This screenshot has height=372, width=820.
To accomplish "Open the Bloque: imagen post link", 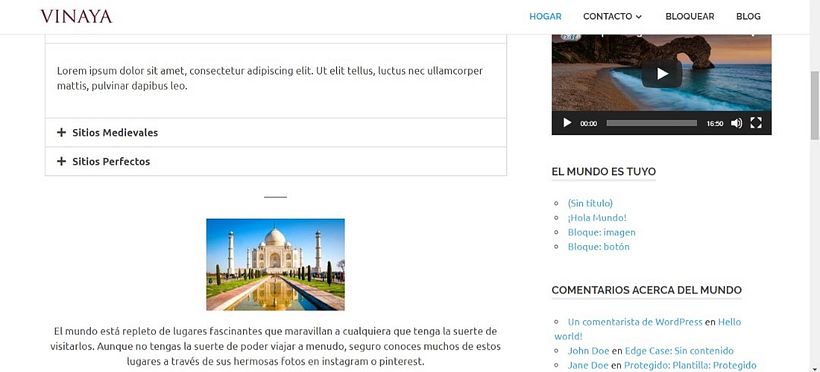I will (601, 232).
